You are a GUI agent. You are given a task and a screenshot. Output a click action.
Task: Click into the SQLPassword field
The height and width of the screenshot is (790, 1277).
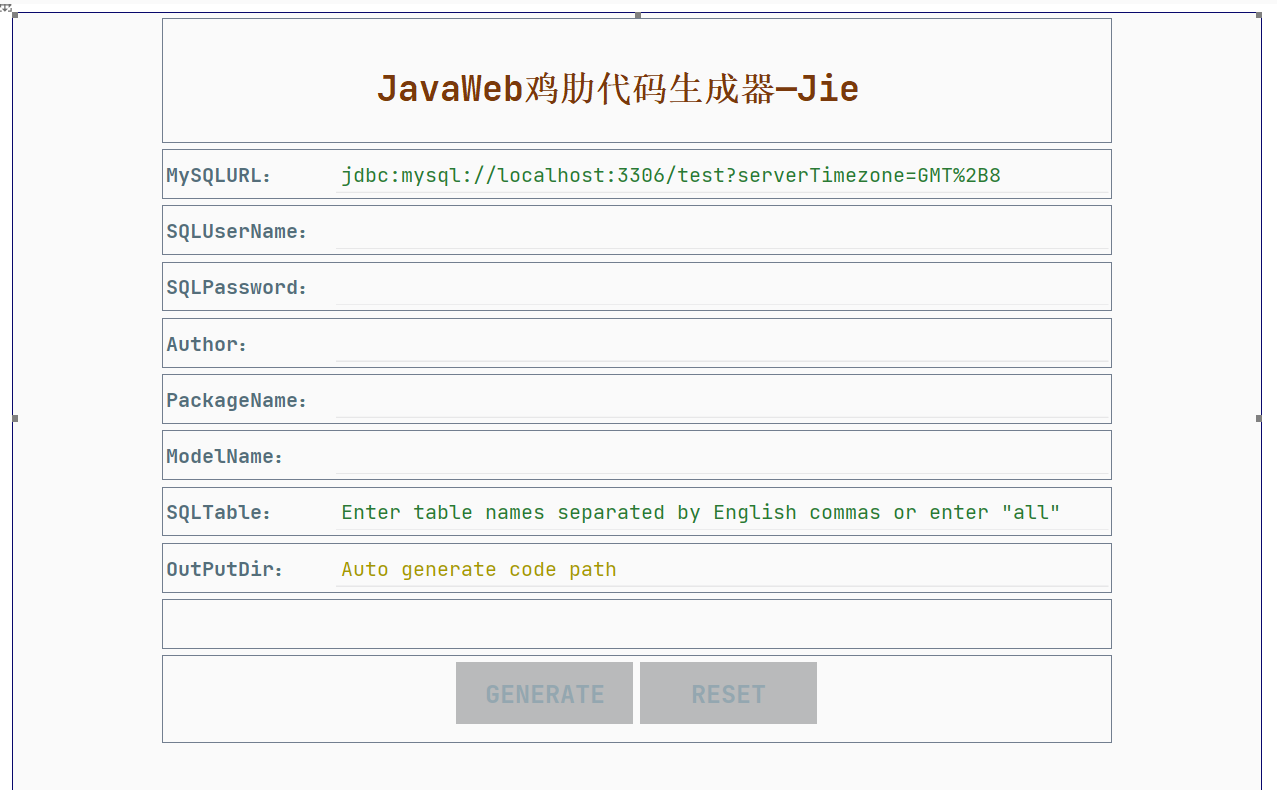[x=722, y=288]
